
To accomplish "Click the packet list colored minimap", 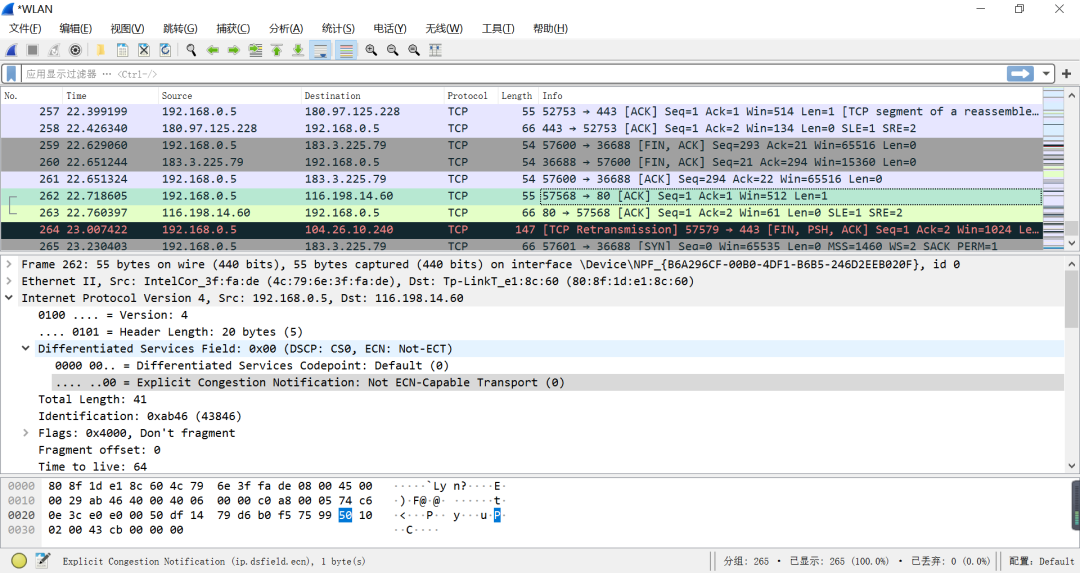I will pyautogui.click(x=1053, y=168).
